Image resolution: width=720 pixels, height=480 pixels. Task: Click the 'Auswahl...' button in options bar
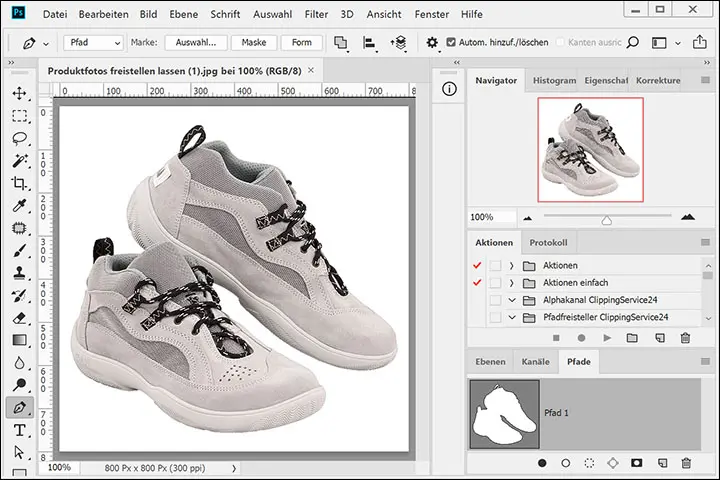[x=196, y=43]
